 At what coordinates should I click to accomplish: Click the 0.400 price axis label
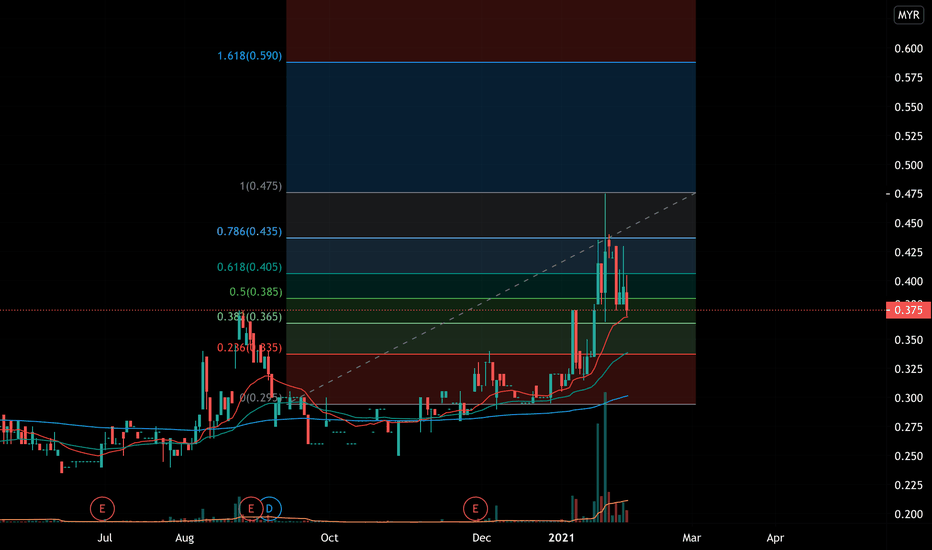click(908, 281)
